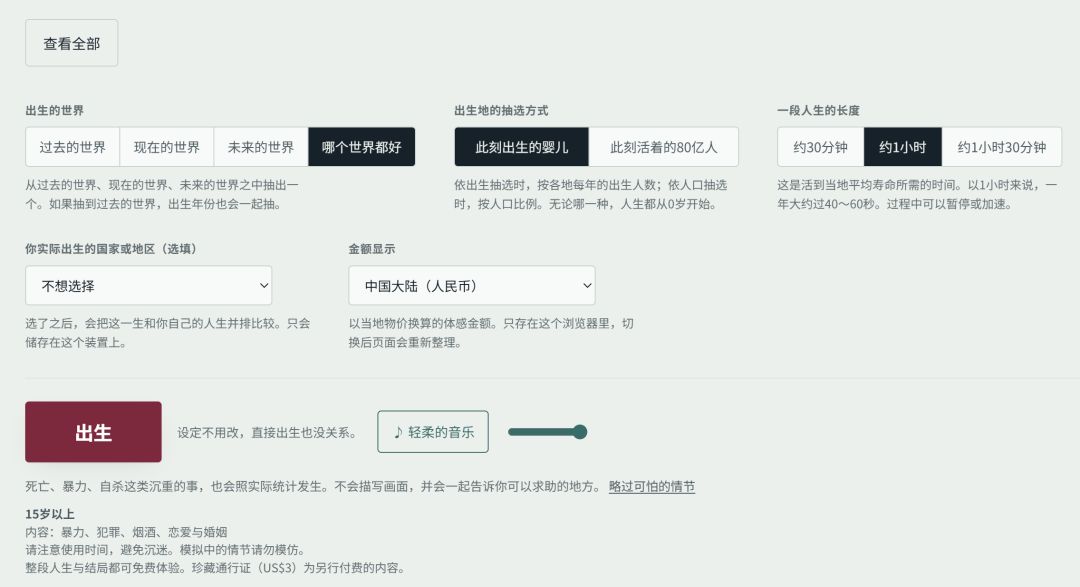Screen dimensions: 1080x587
Task: Open the 中国大陆（人民币） currency dropdown
Action: pos(472,285)
